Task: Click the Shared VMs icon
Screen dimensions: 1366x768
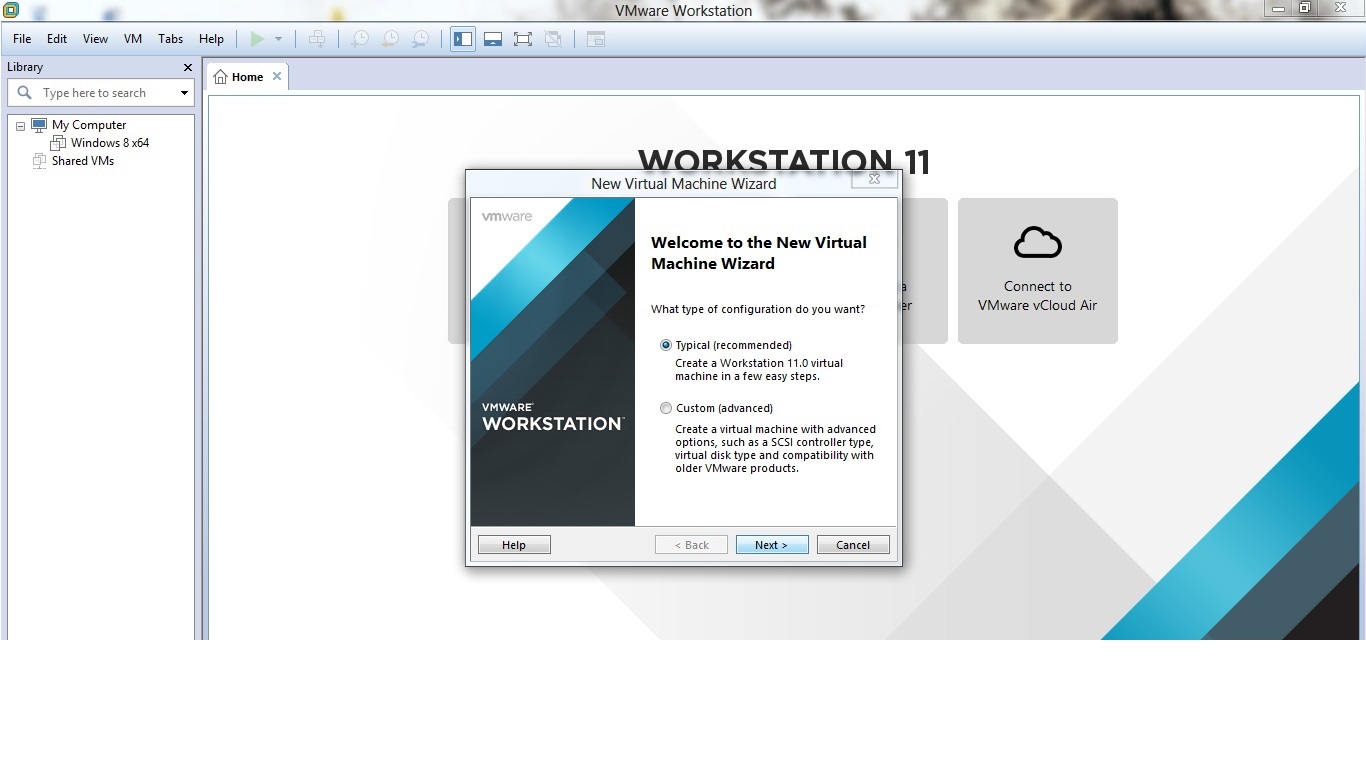Action: pos(39,161)
